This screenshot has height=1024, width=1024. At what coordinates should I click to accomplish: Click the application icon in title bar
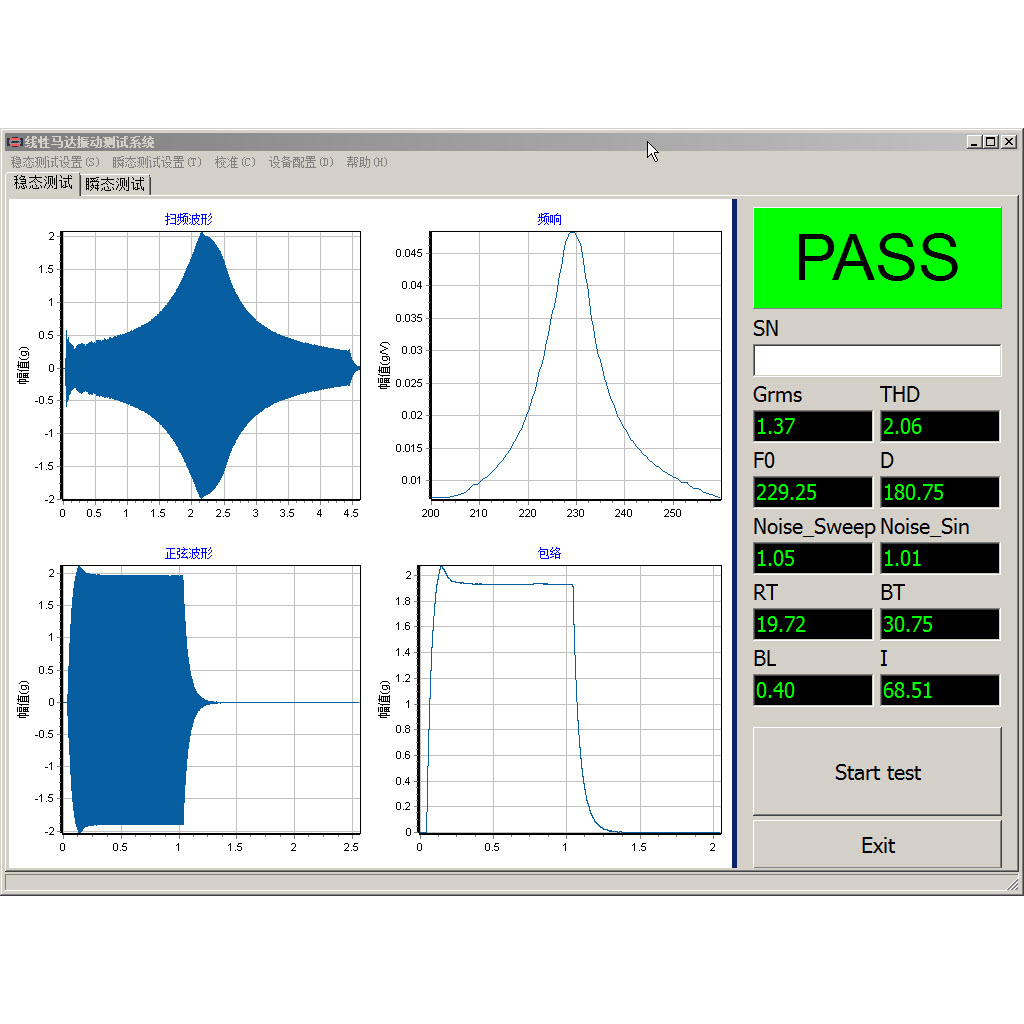point(14,142)
